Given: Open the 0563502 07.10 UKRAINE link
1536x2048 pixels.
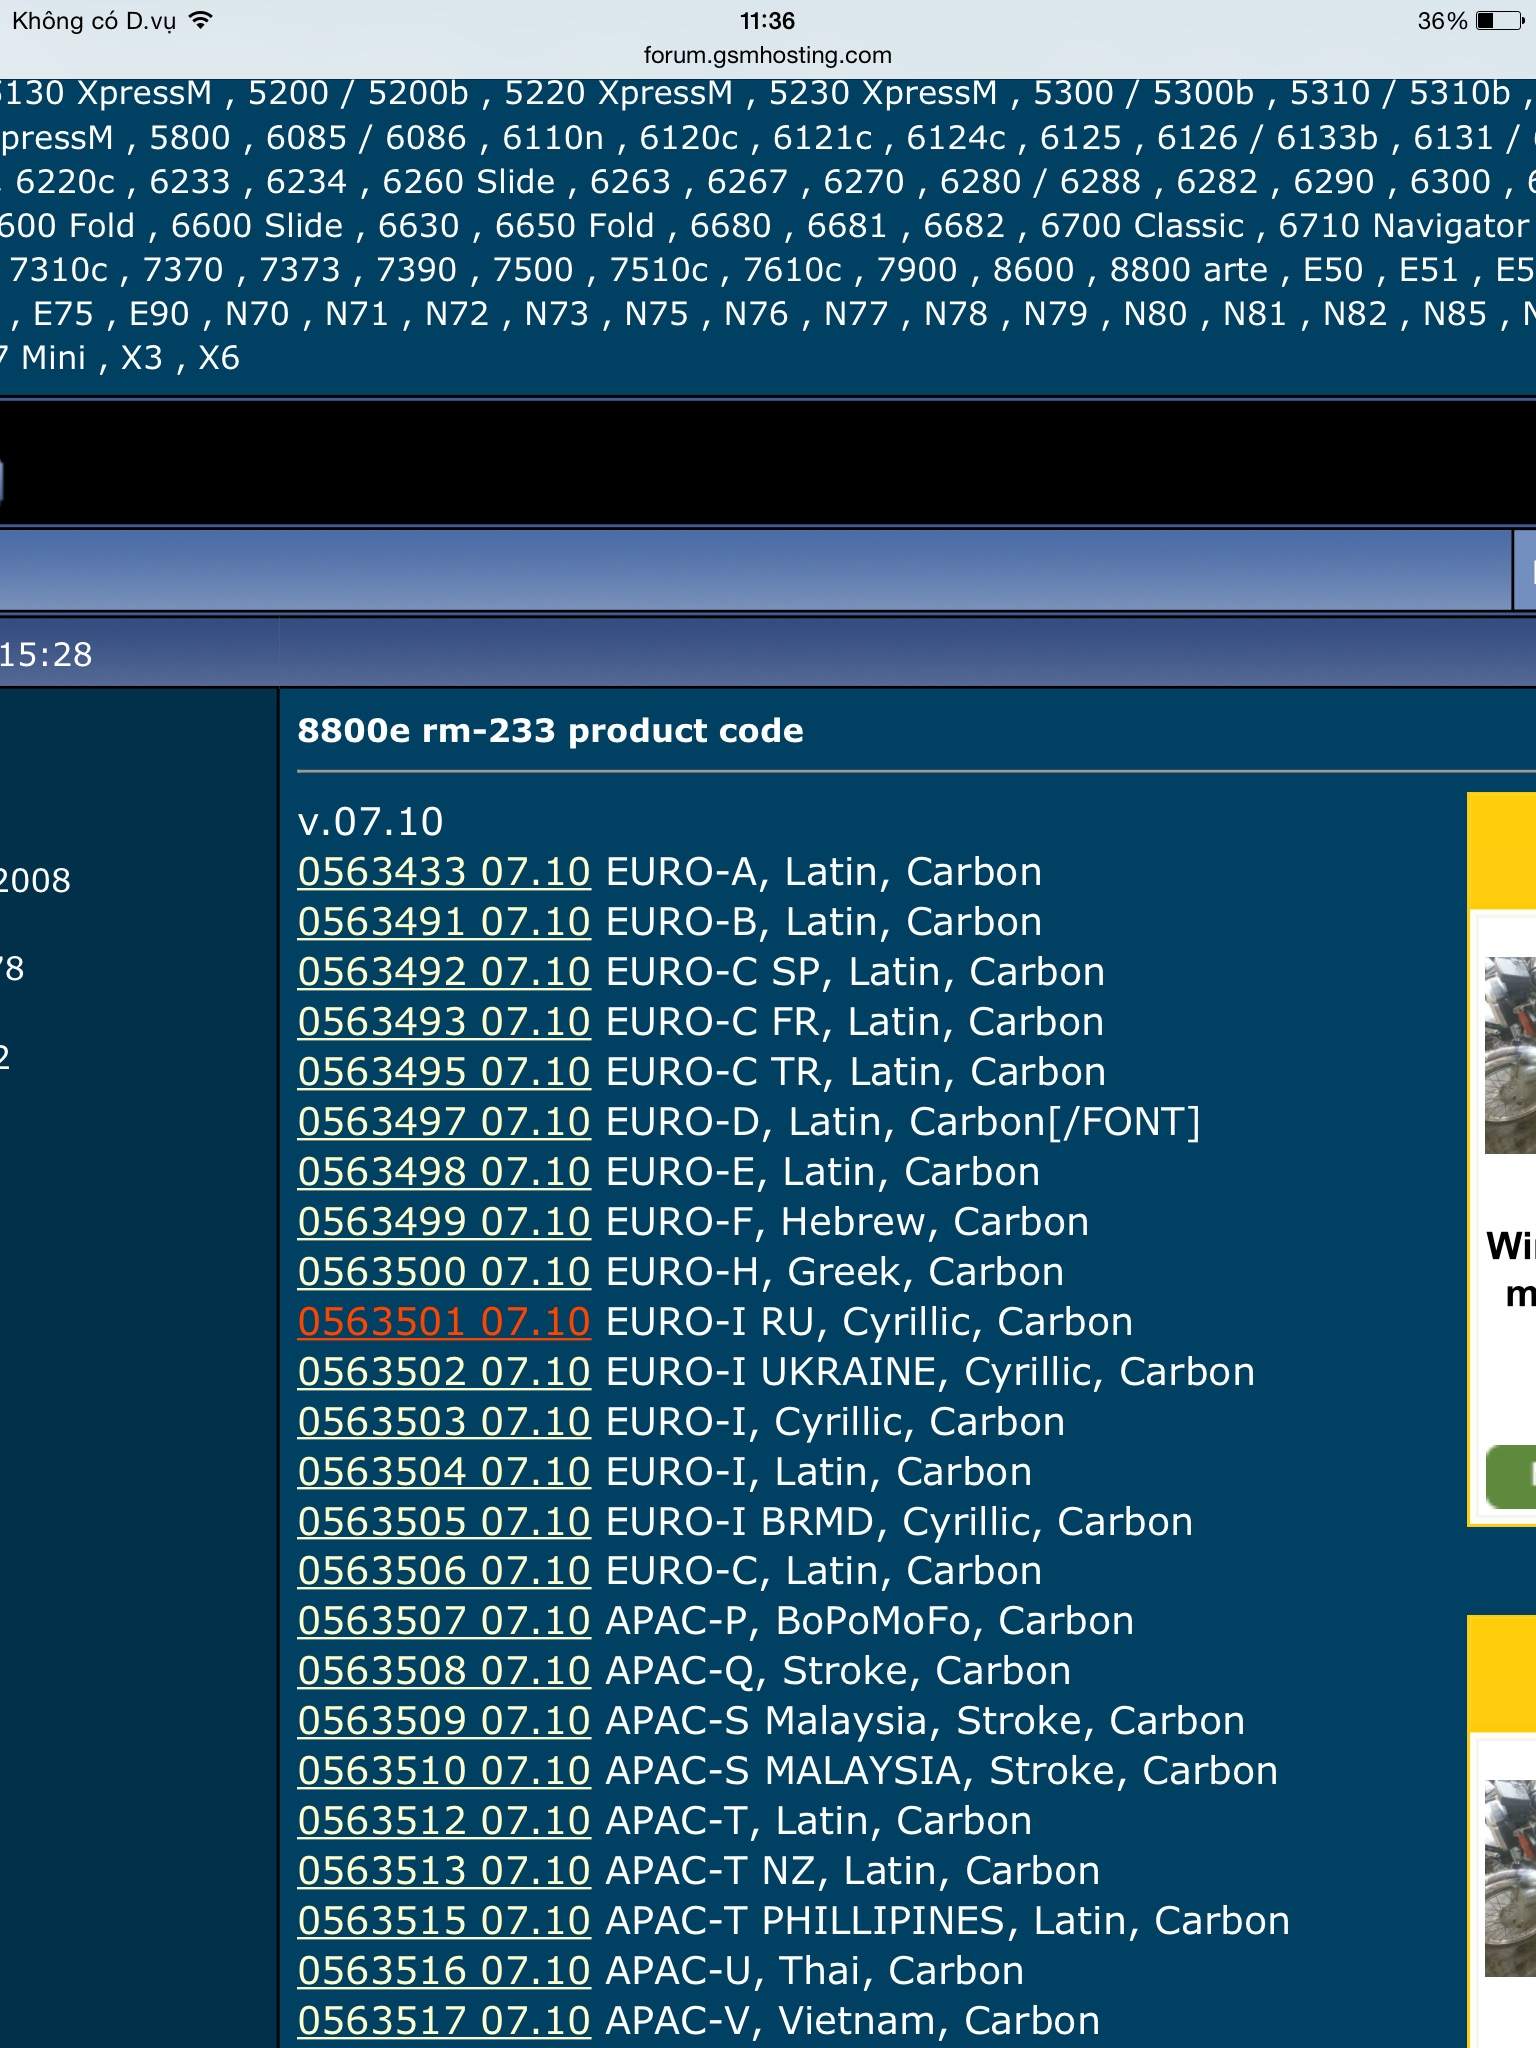Looking at the screenshot, I should pyautogui.click(x=444, y=1372).
